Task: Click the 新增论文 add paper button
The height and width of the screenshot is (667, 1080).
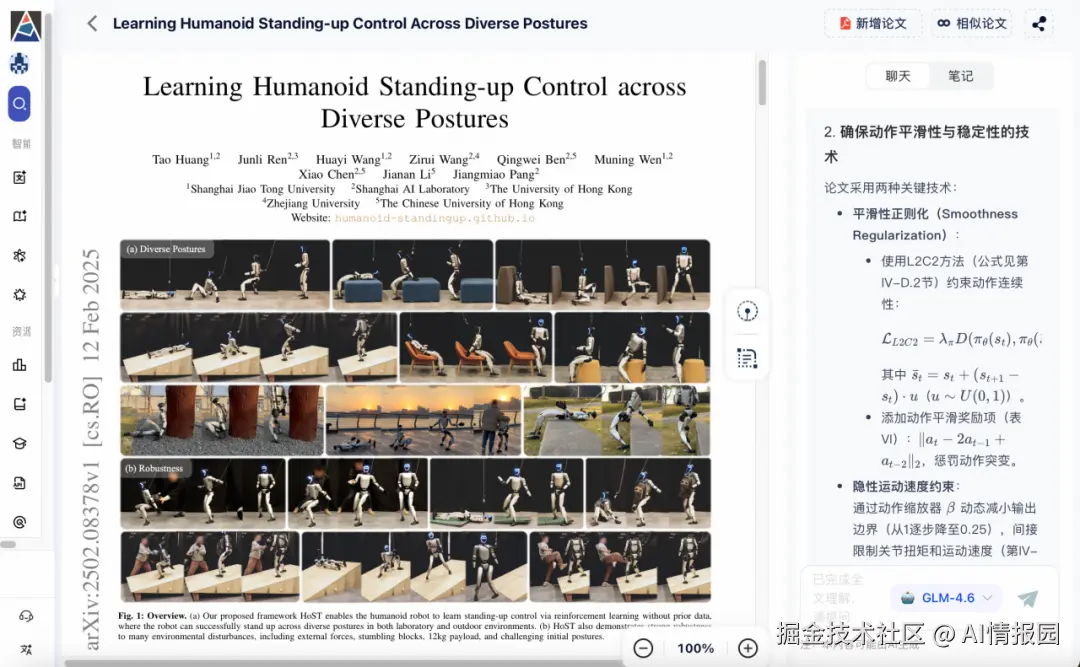Action: [x=873, y=23]
